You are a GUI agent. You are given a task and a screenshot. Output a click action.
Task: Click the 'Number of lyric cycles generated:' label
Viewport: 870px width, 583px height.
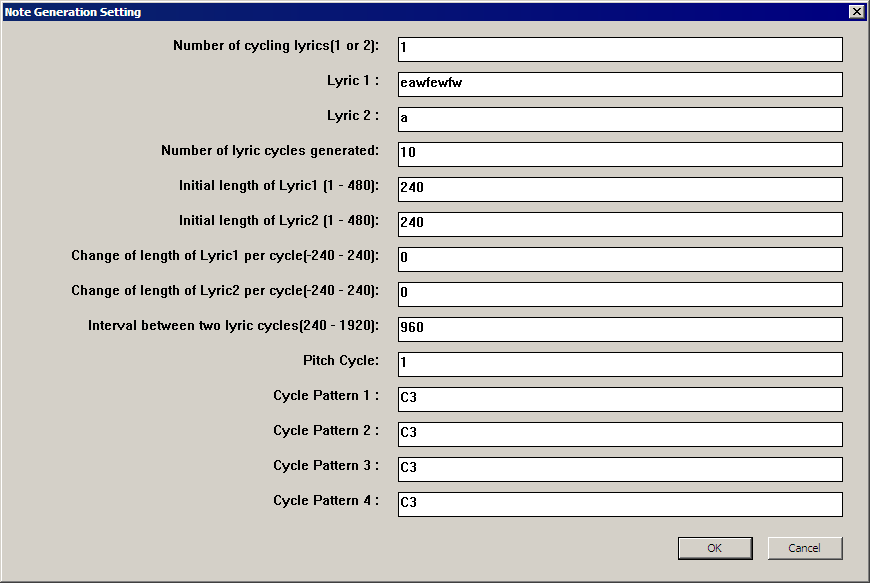point(270,150)
